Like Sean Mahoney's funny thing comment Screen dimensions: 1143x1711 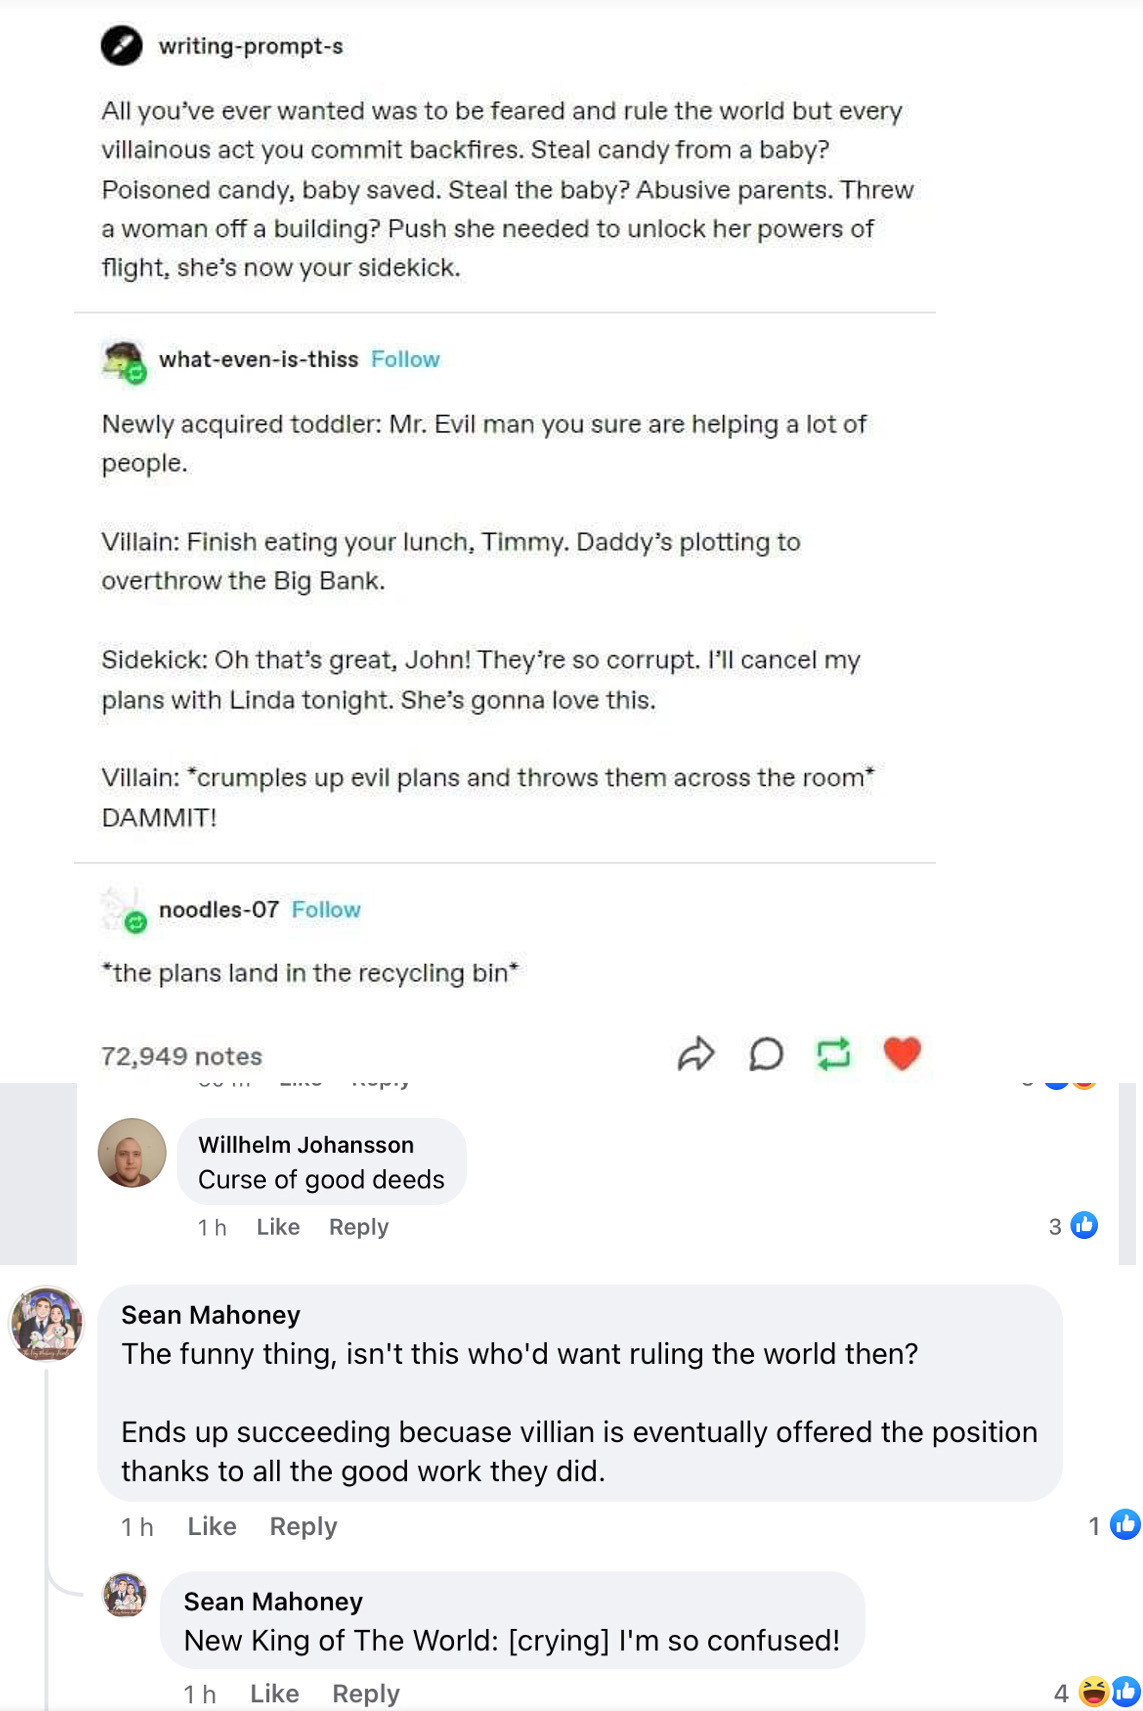(x=212, y=1527)
